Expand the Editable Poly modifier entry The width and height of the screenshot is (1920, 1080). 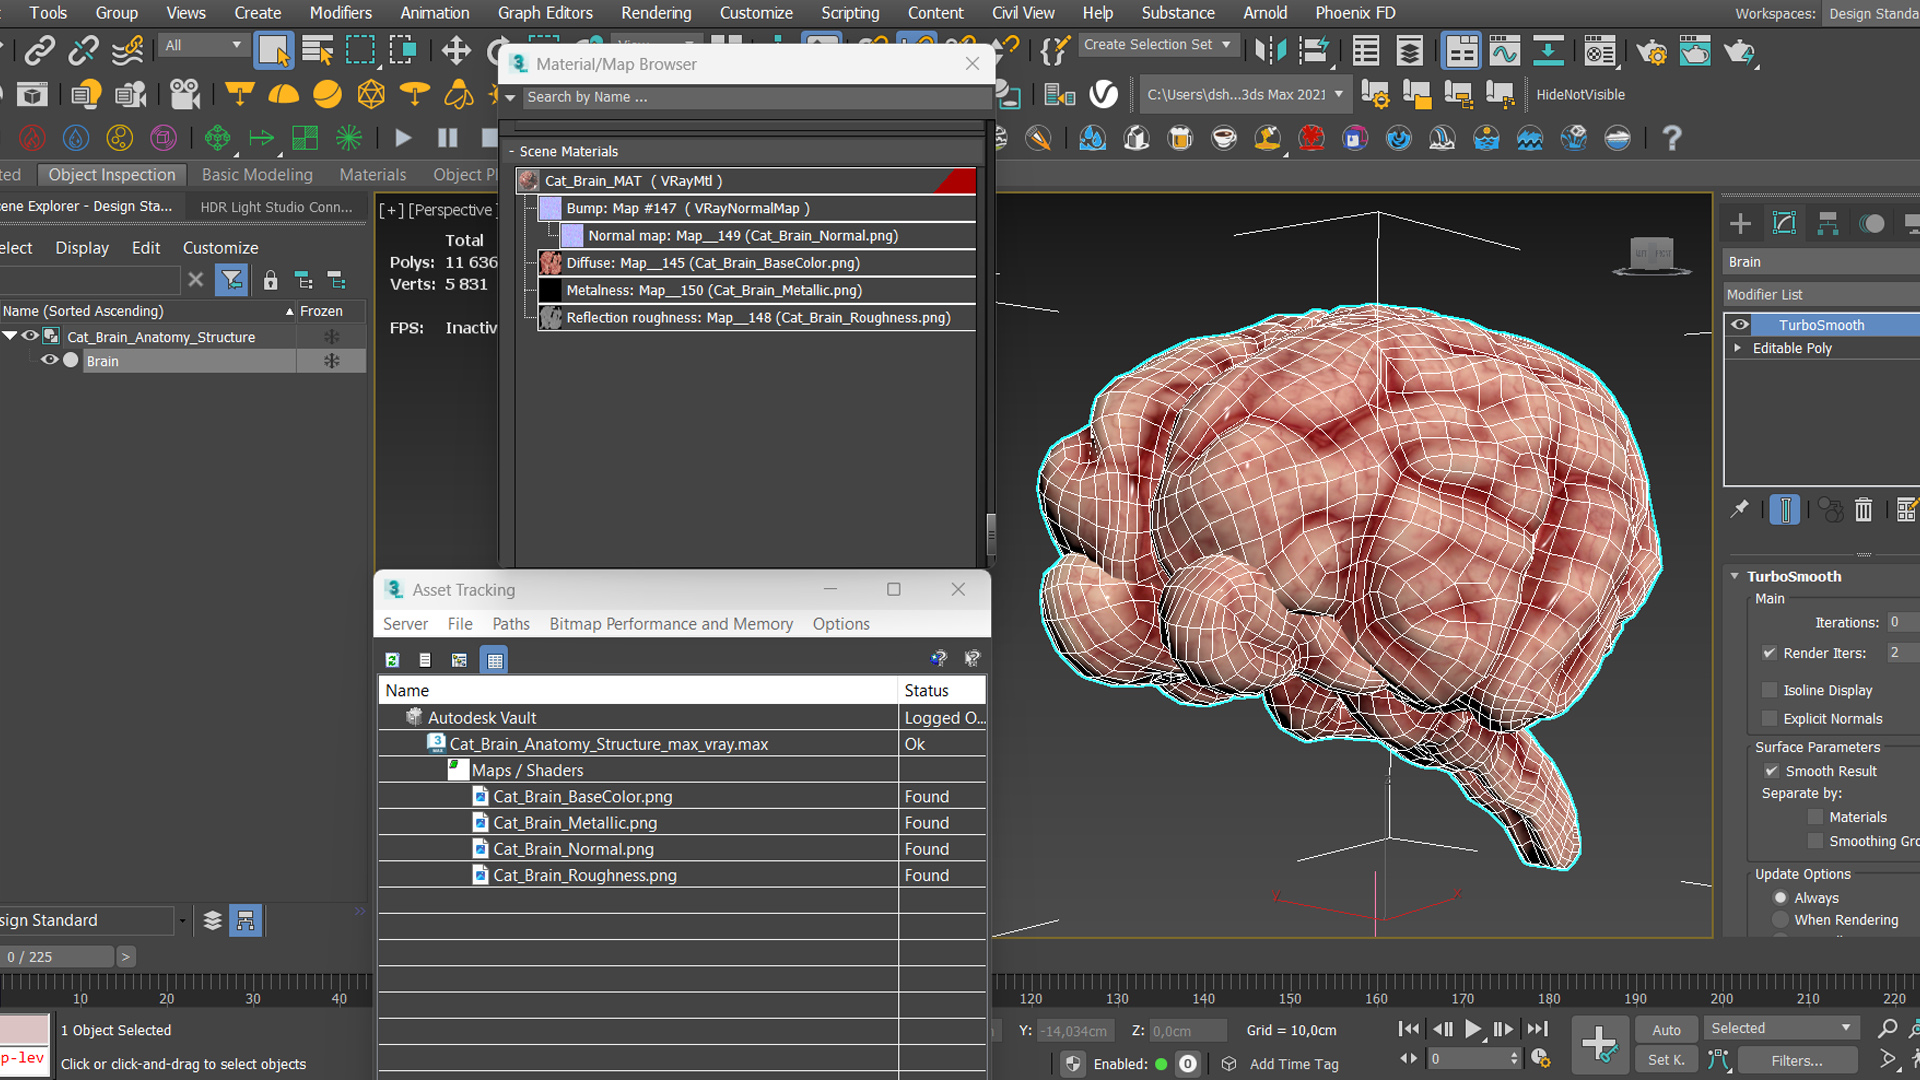coord(1738,348)
